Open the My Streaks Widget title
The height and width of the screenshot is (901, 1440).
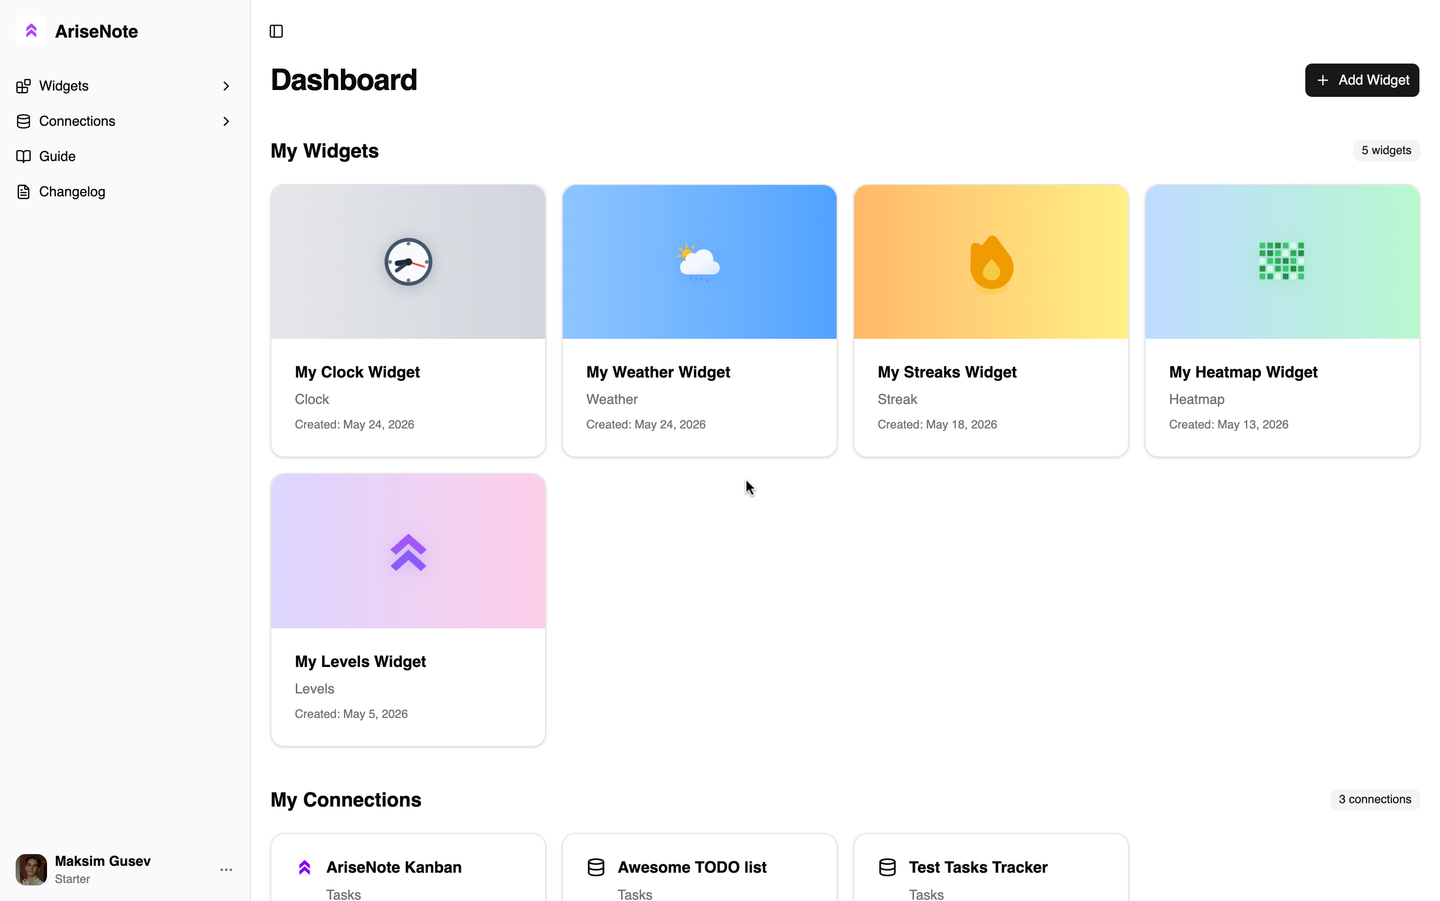coord(947,372)
